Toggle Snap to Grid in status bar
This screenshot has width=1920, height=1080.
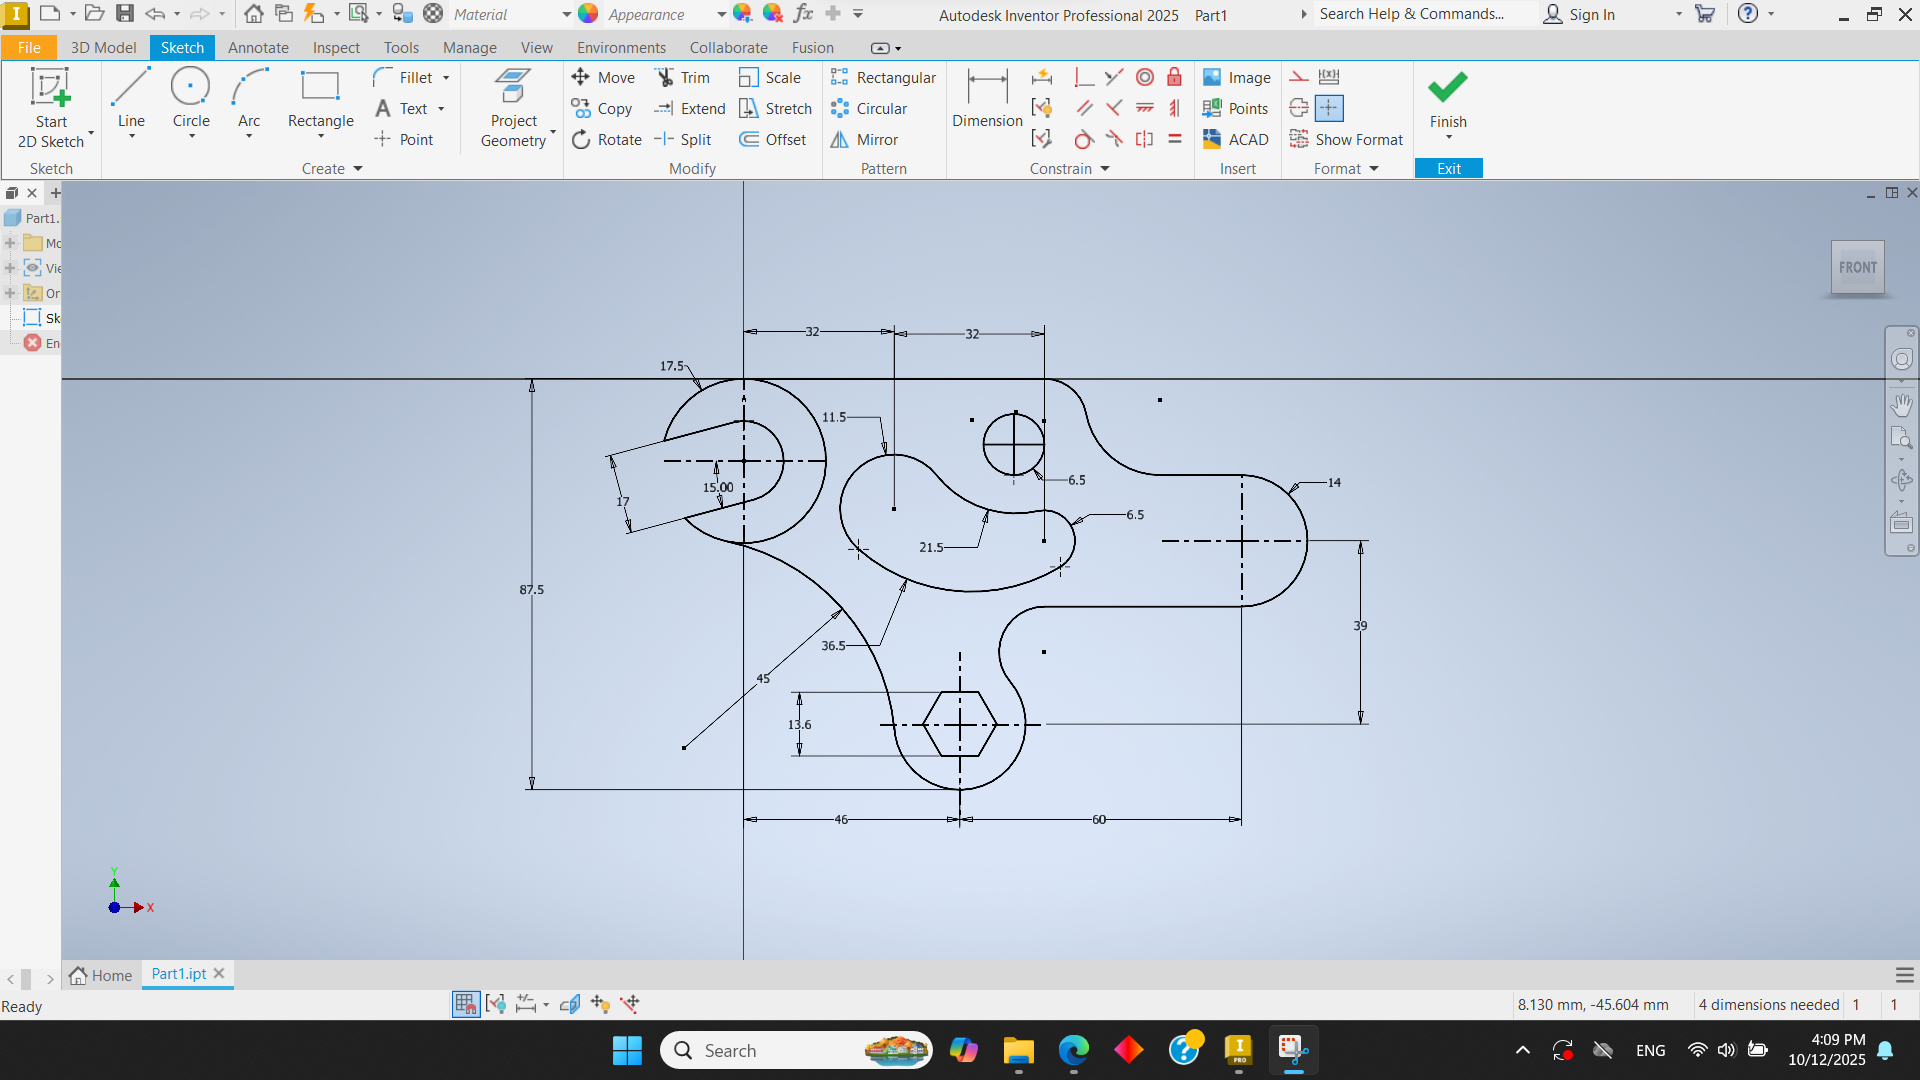[x=466, y=1004]
